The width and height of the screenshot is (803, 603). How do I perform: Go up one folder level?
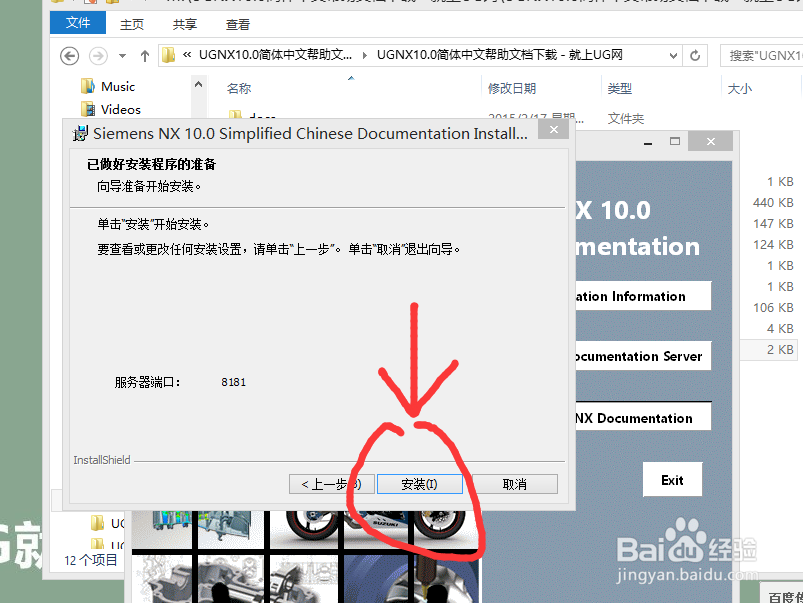[145, 55]
